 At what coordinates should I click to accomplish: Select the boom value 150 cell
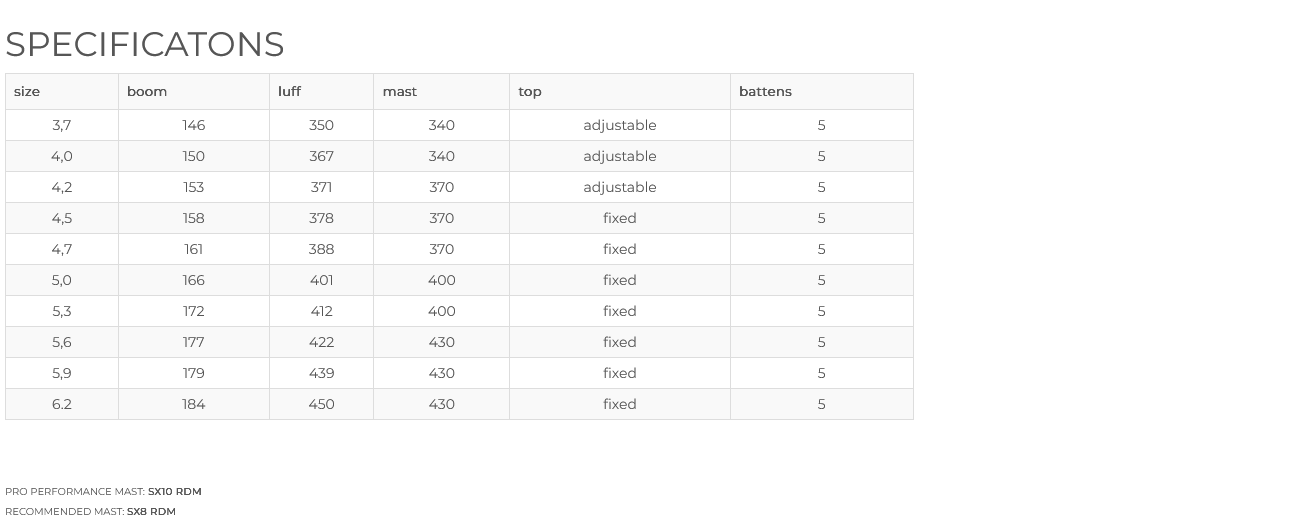[194, 156]
